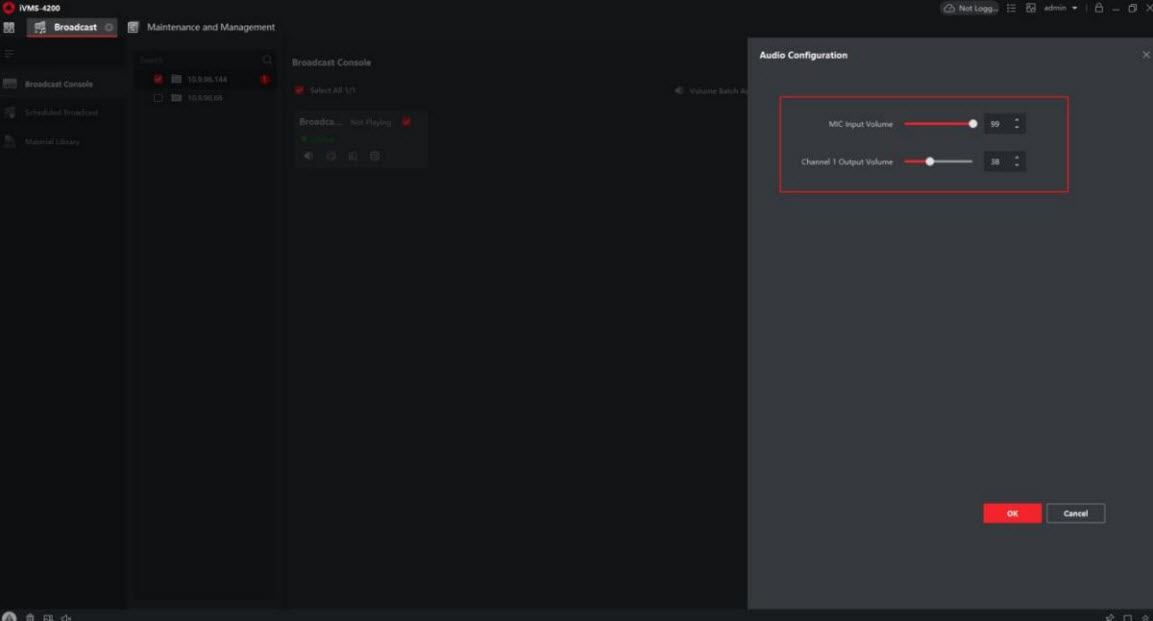Toggle the Select All checkbox

click(x=299, y=90)
